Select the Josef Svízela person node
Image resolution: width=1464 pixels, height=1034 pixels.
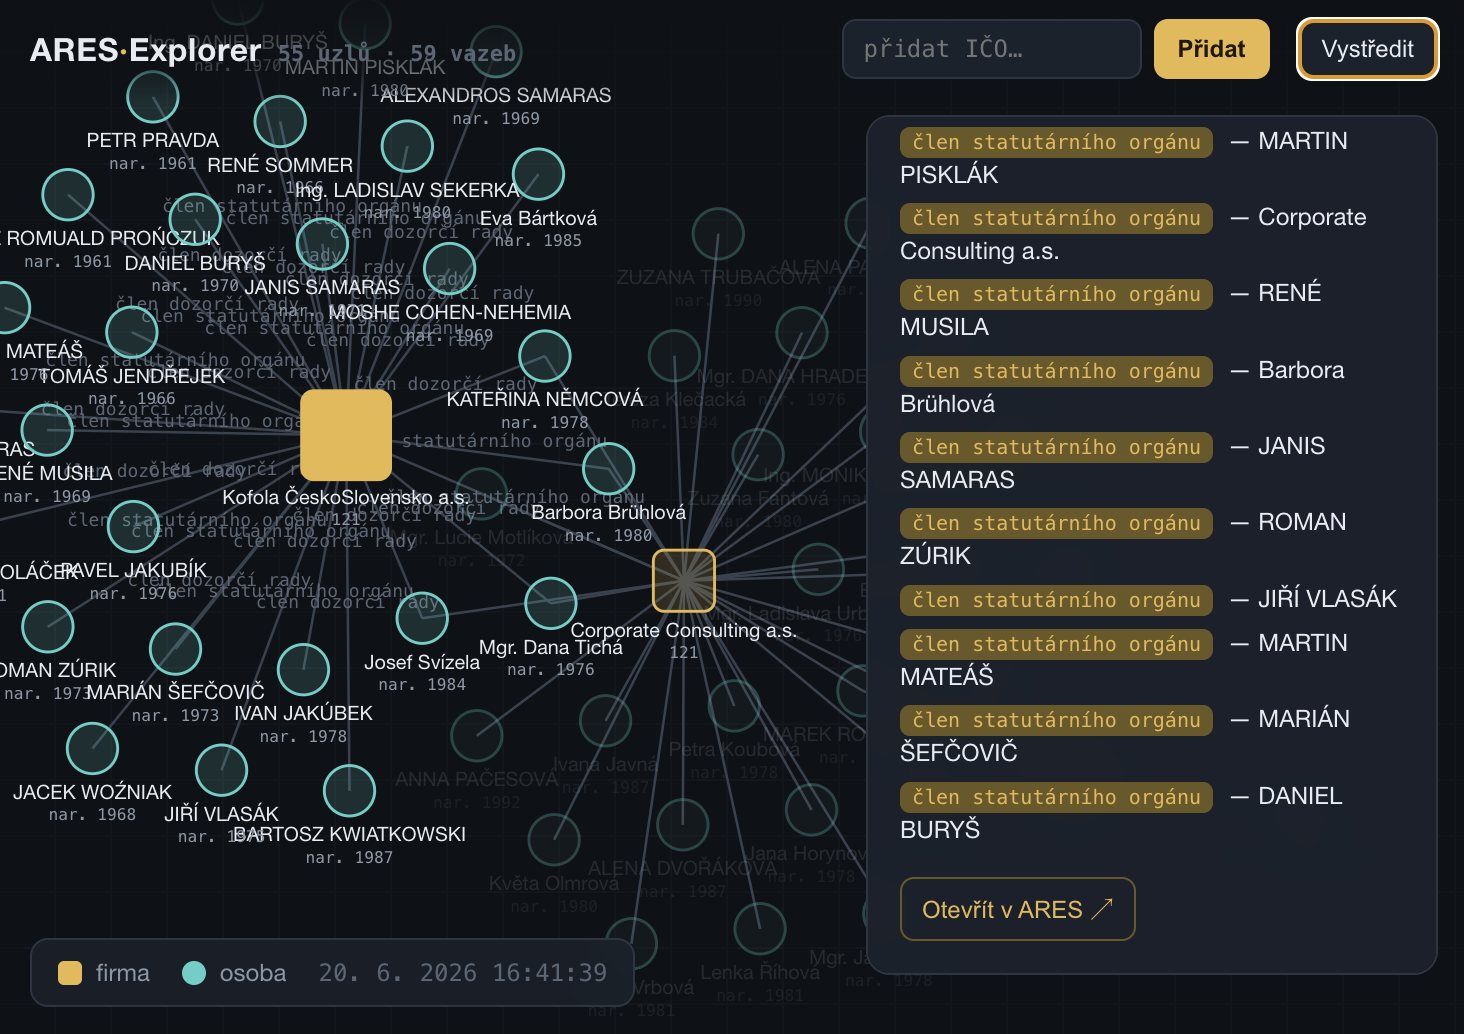[x=422, y=618]
